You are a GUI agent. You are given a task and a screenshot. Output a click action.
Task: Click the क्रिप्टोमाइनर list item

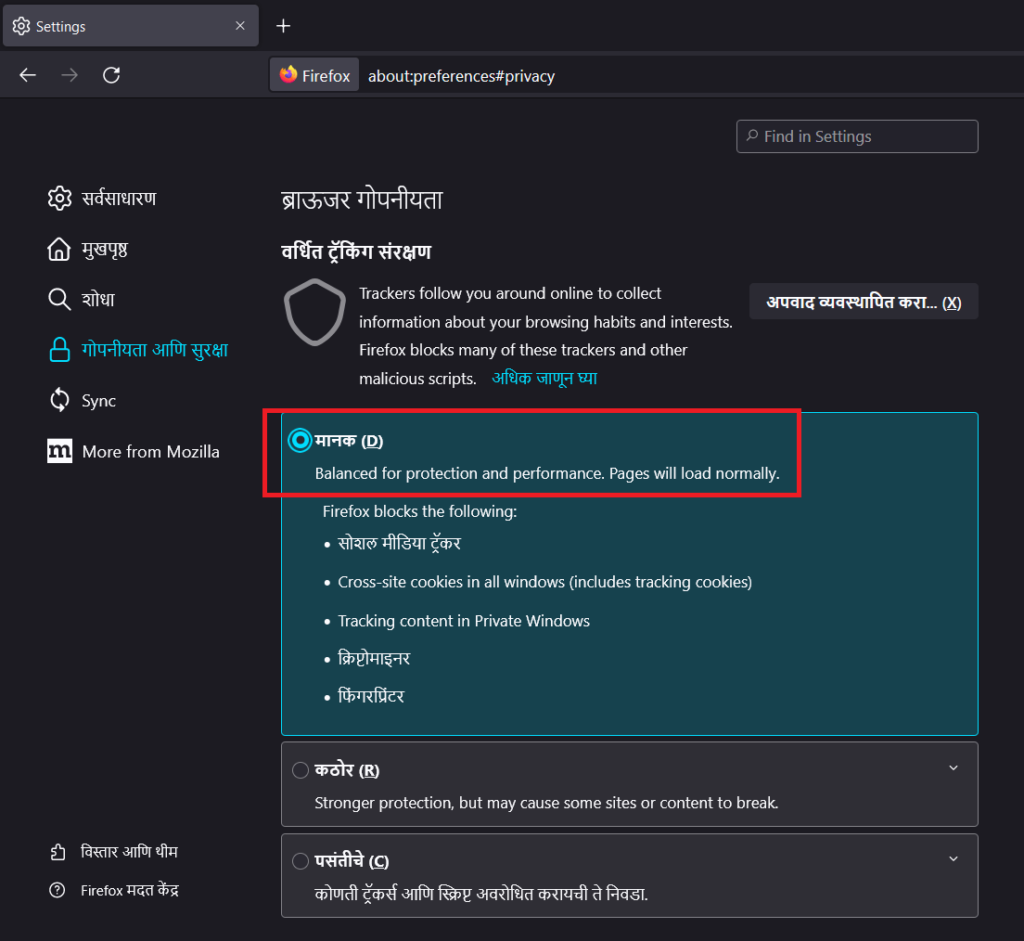coord(374,658)
